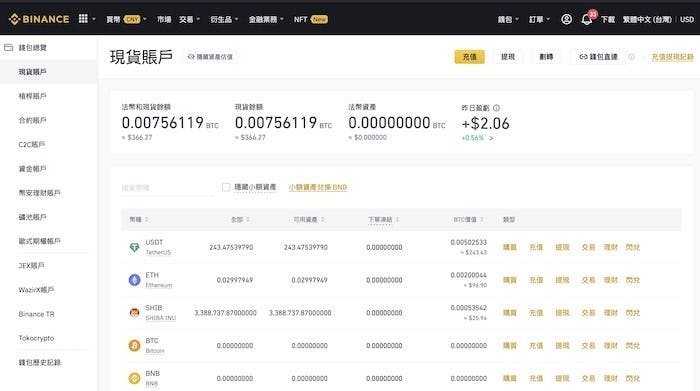Select 錢包總覽 in the sidebar
The height and width of the screenshot is (391, 700).
[33, 47]
